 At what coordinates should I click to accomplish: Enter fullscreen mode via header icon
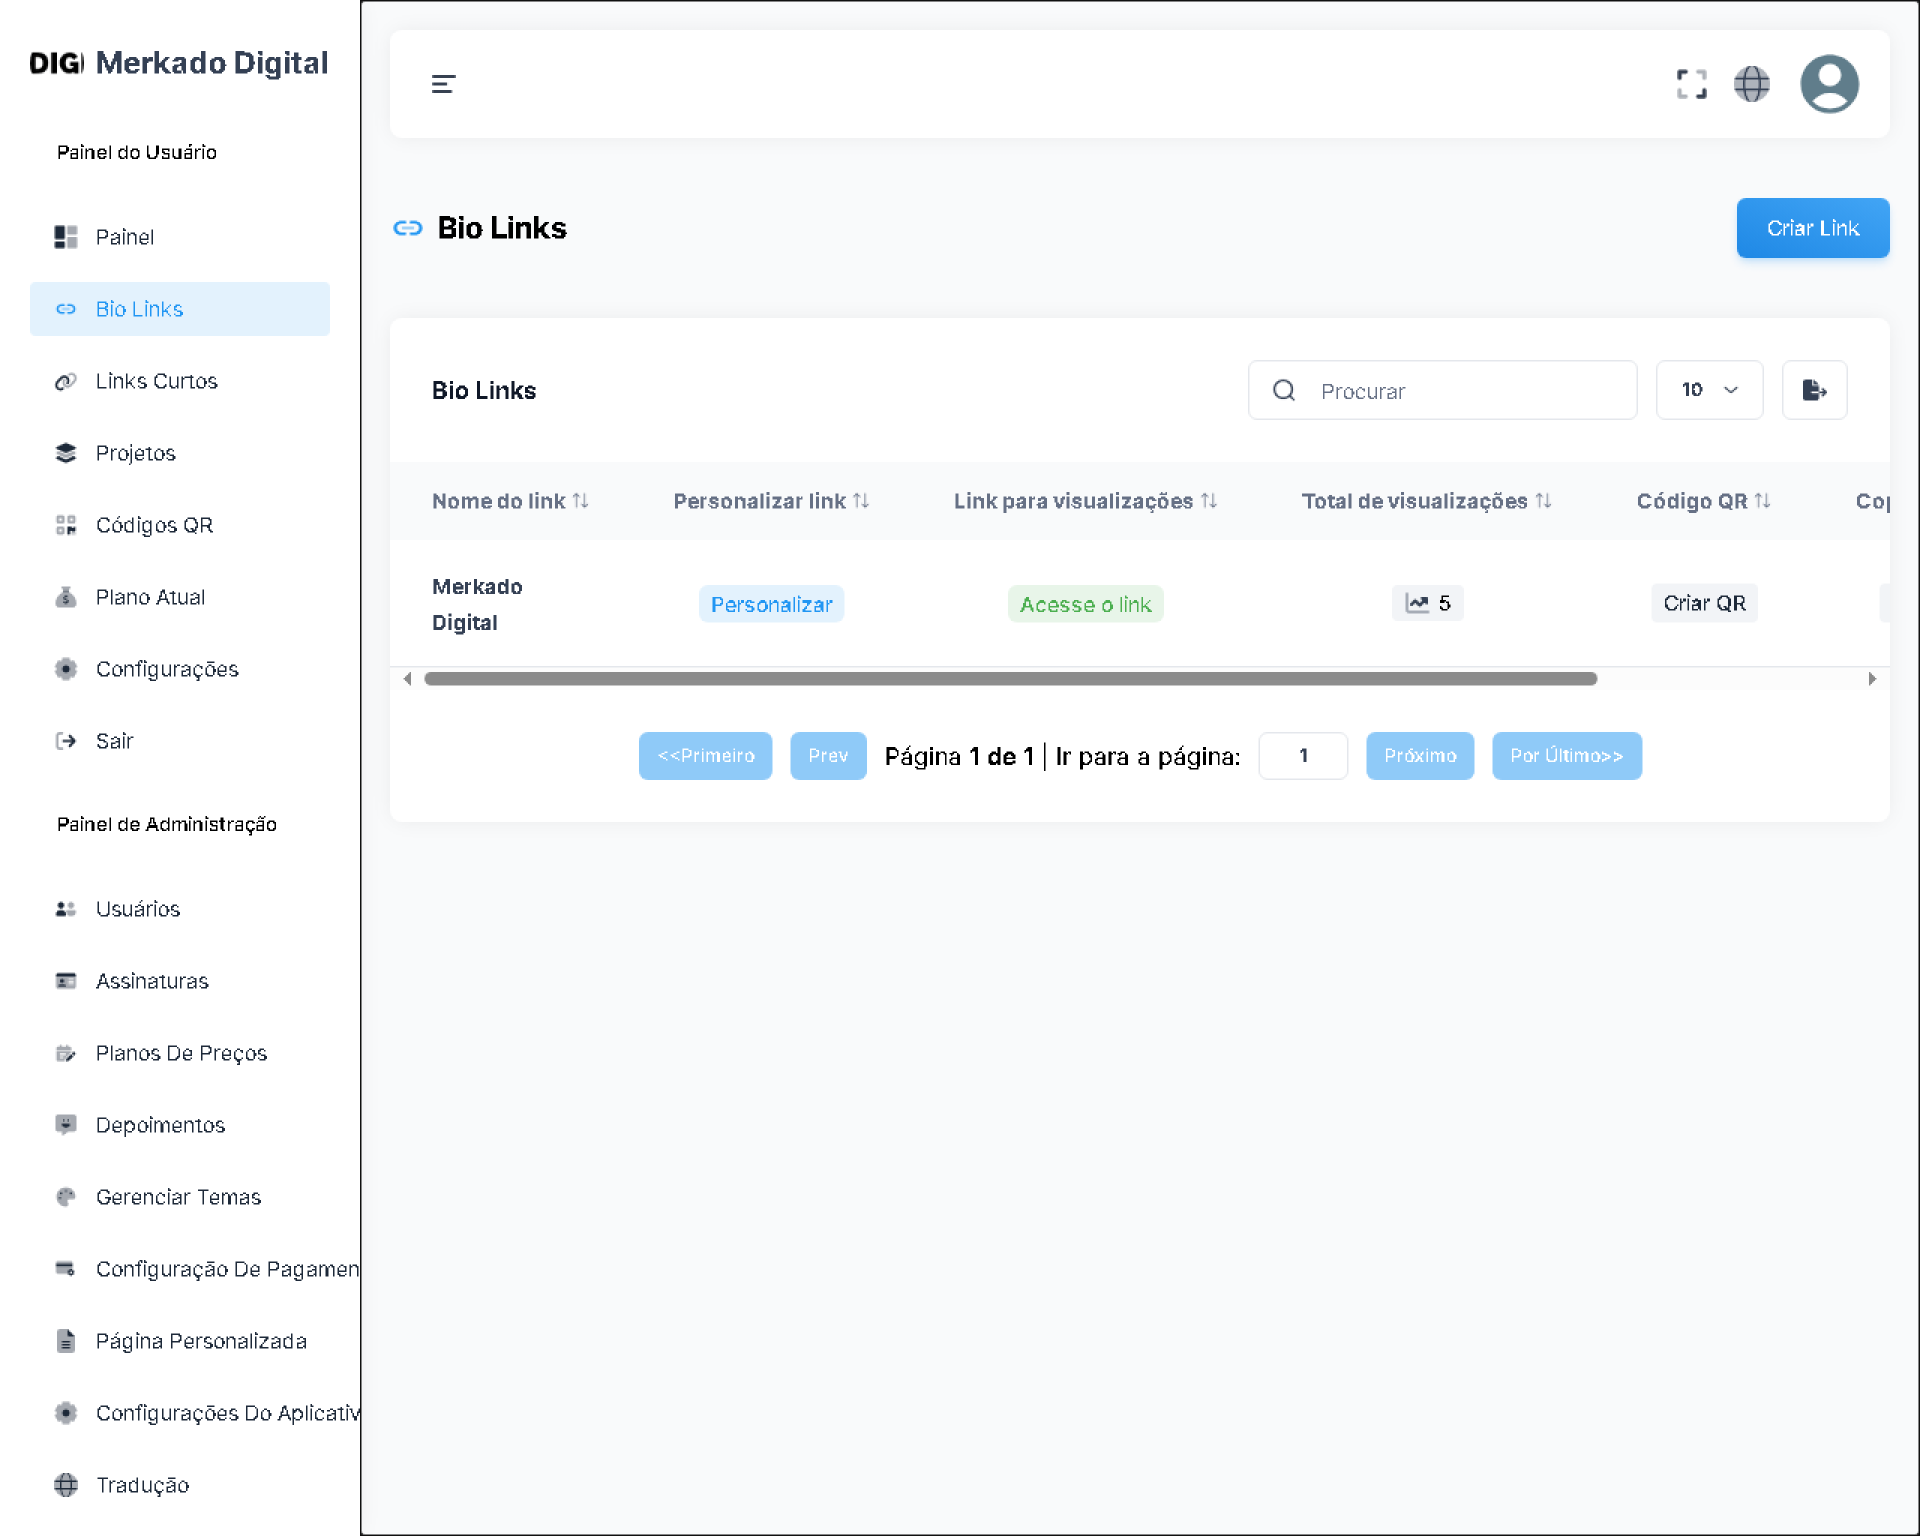[1691, 84]
